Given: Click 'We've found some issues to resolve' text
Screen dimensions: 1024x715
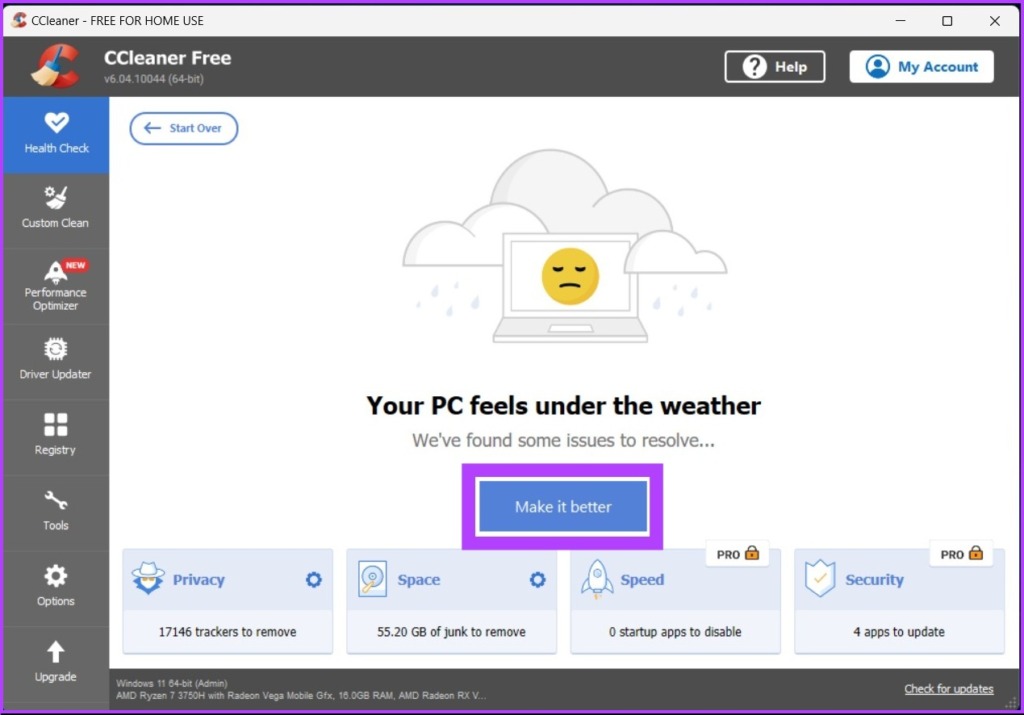Looking at the screenshot, I should pos(563,440).
